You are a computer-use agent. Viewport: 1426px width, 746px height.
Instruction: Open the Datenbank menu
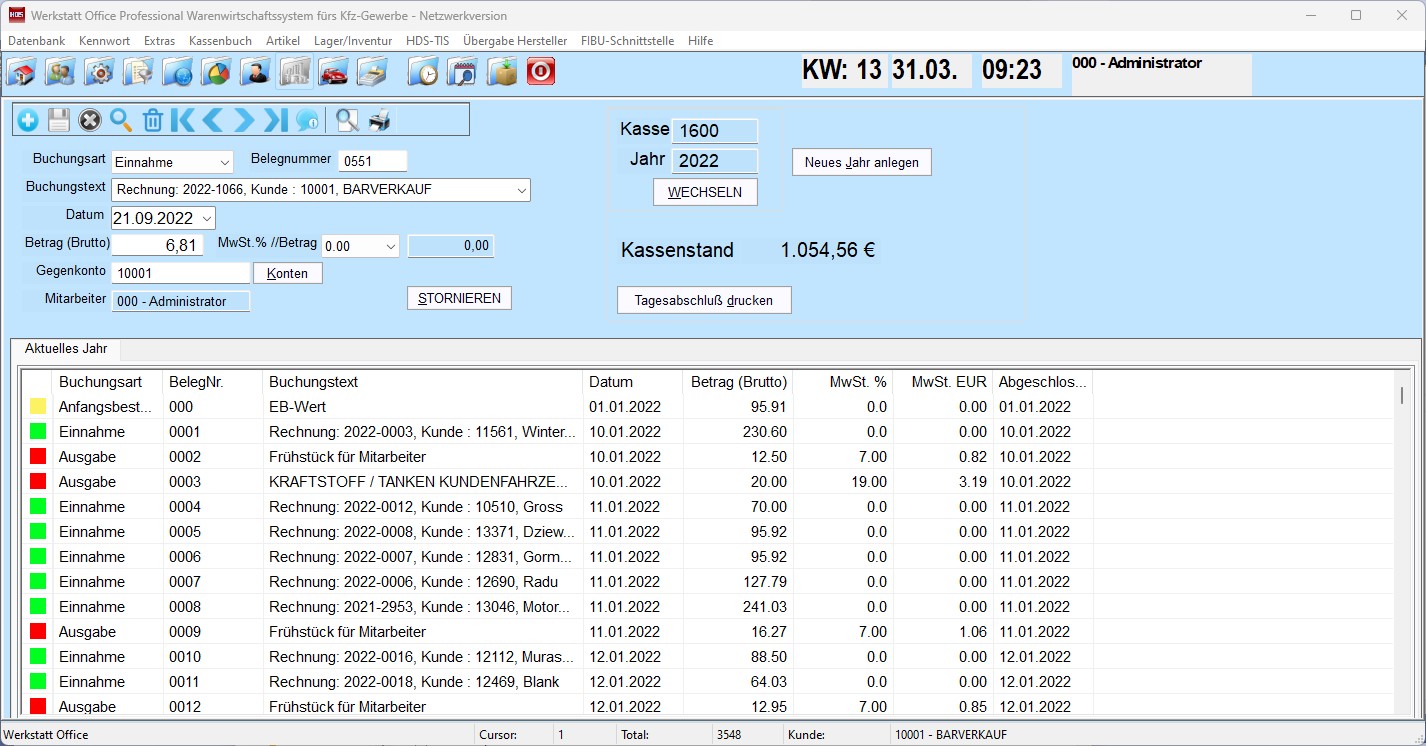click(x=37, y=41)
